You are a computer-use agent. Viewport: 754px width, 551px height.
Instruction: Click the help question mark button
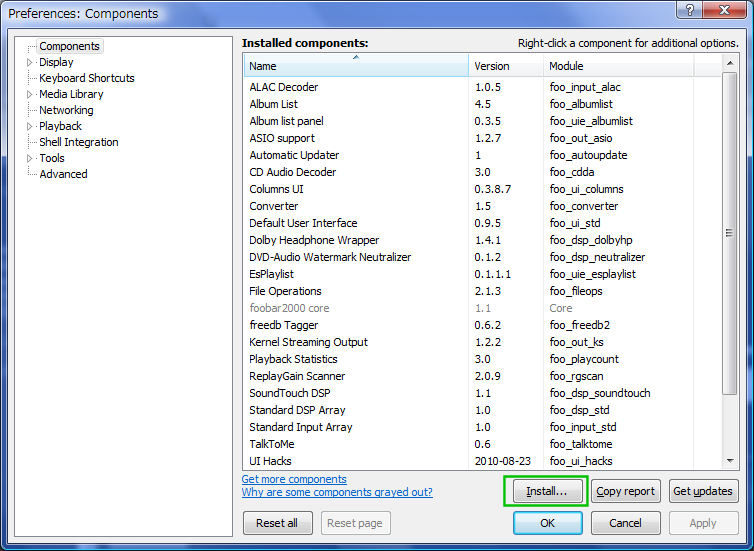coord(690,10)
